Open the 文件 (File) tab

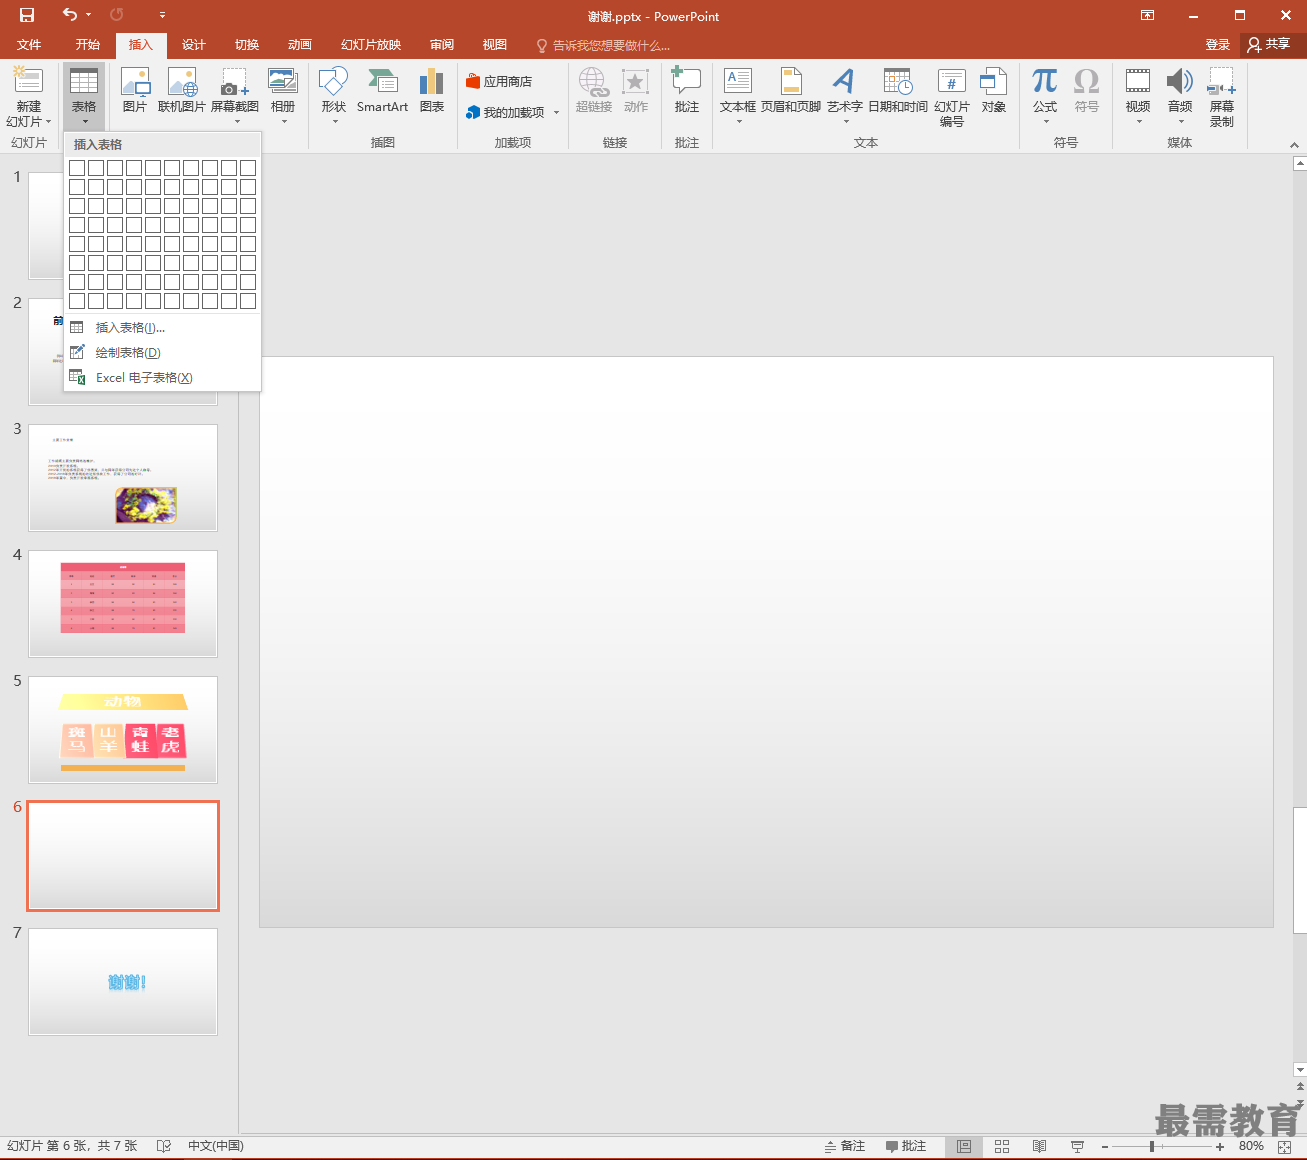(29, 45)
